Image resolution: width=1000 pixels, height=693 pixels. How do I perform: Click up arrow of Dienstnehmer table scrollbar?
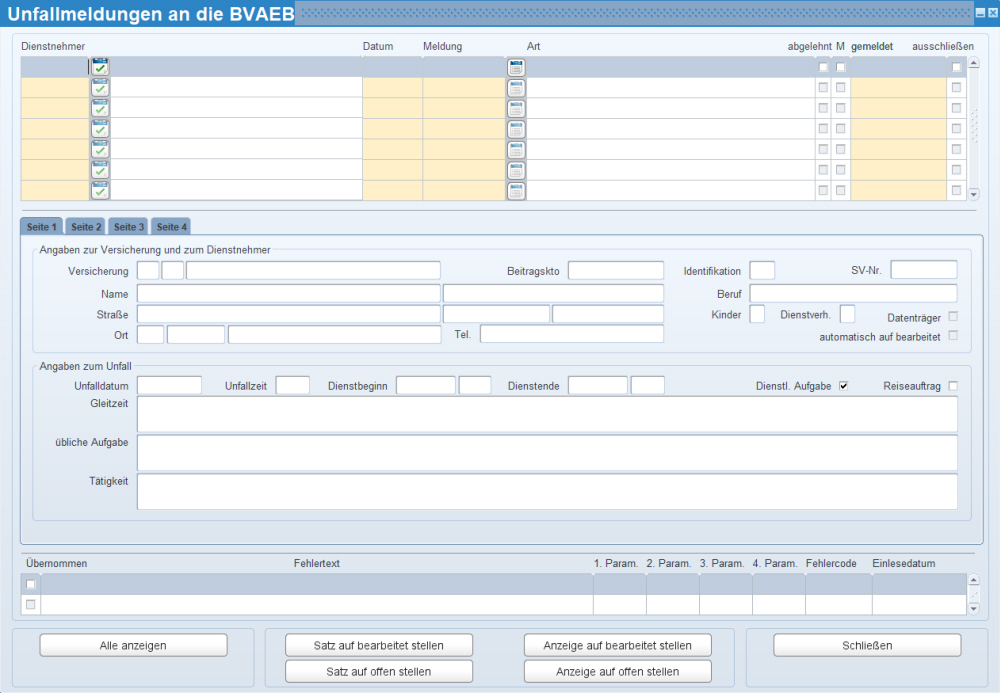974,62
